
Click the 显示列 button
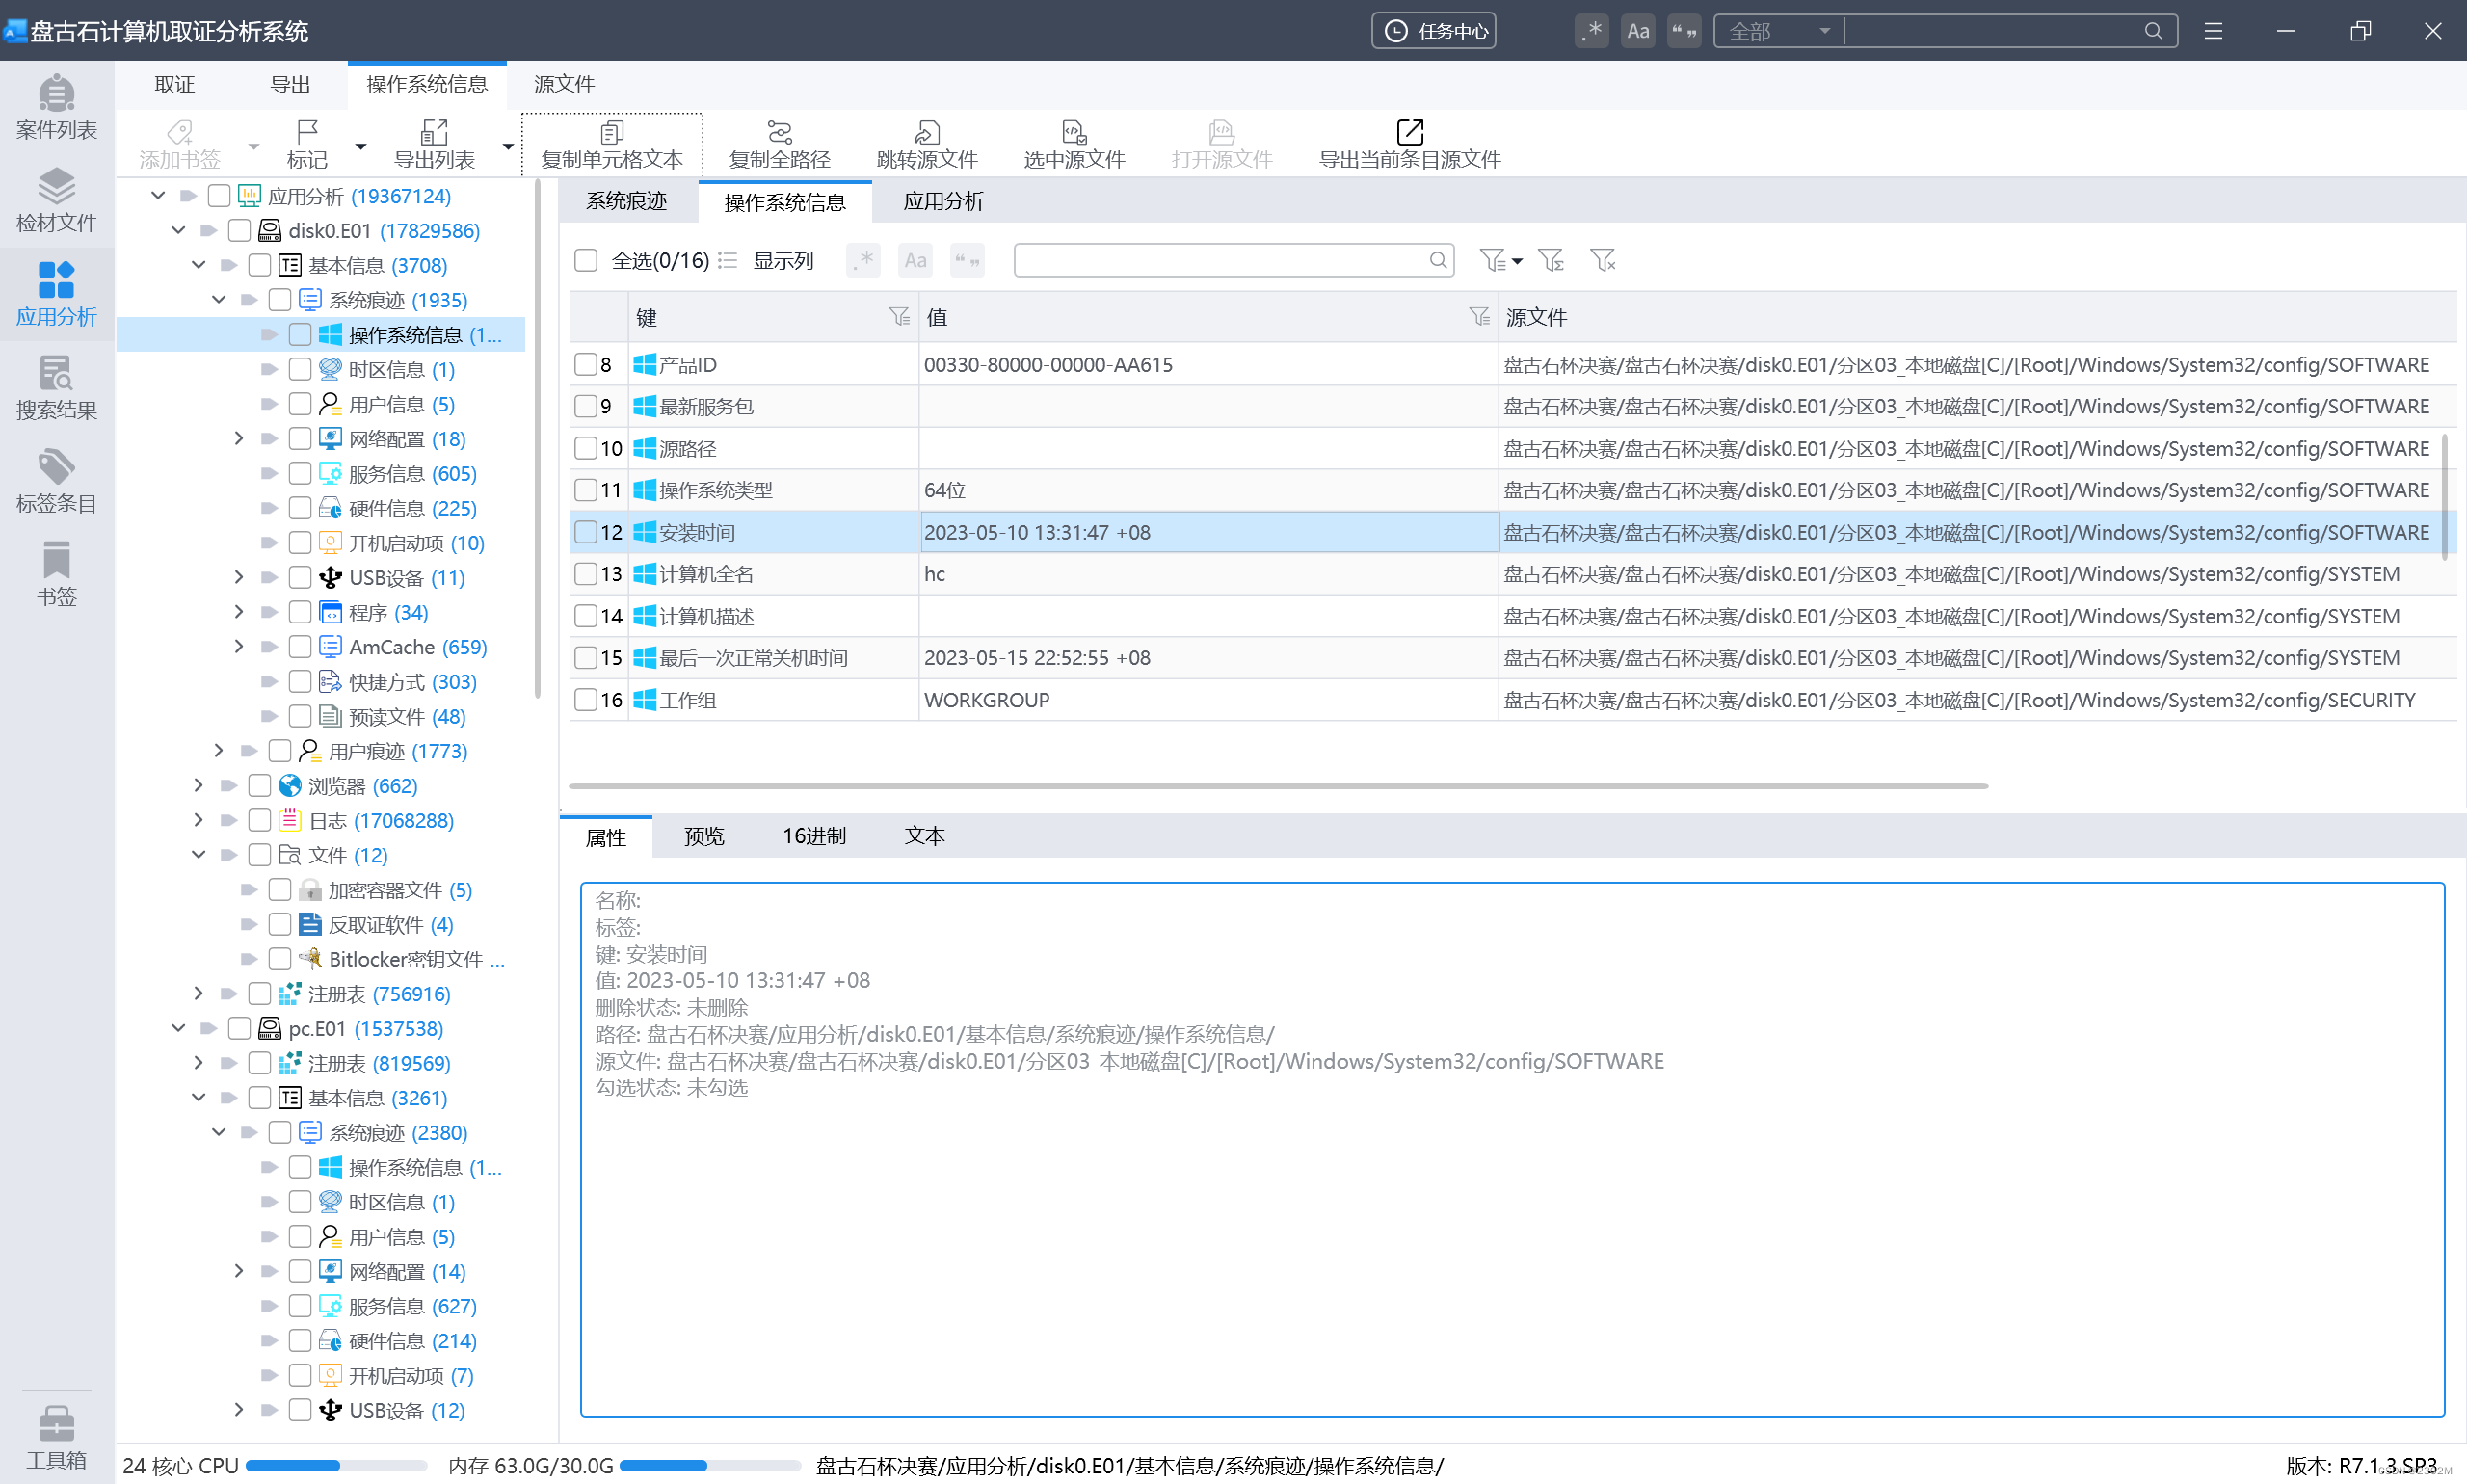(x=783, y=260)
